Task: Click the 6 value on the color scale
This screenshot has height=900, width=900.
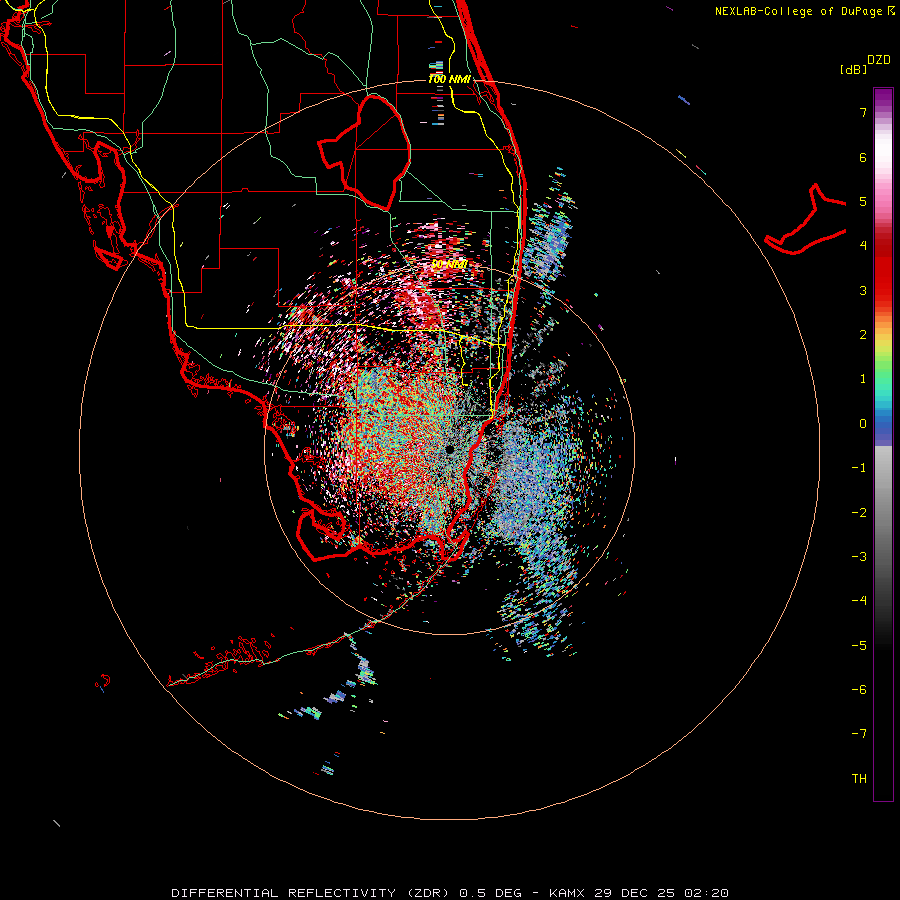Action: (863, 157)
